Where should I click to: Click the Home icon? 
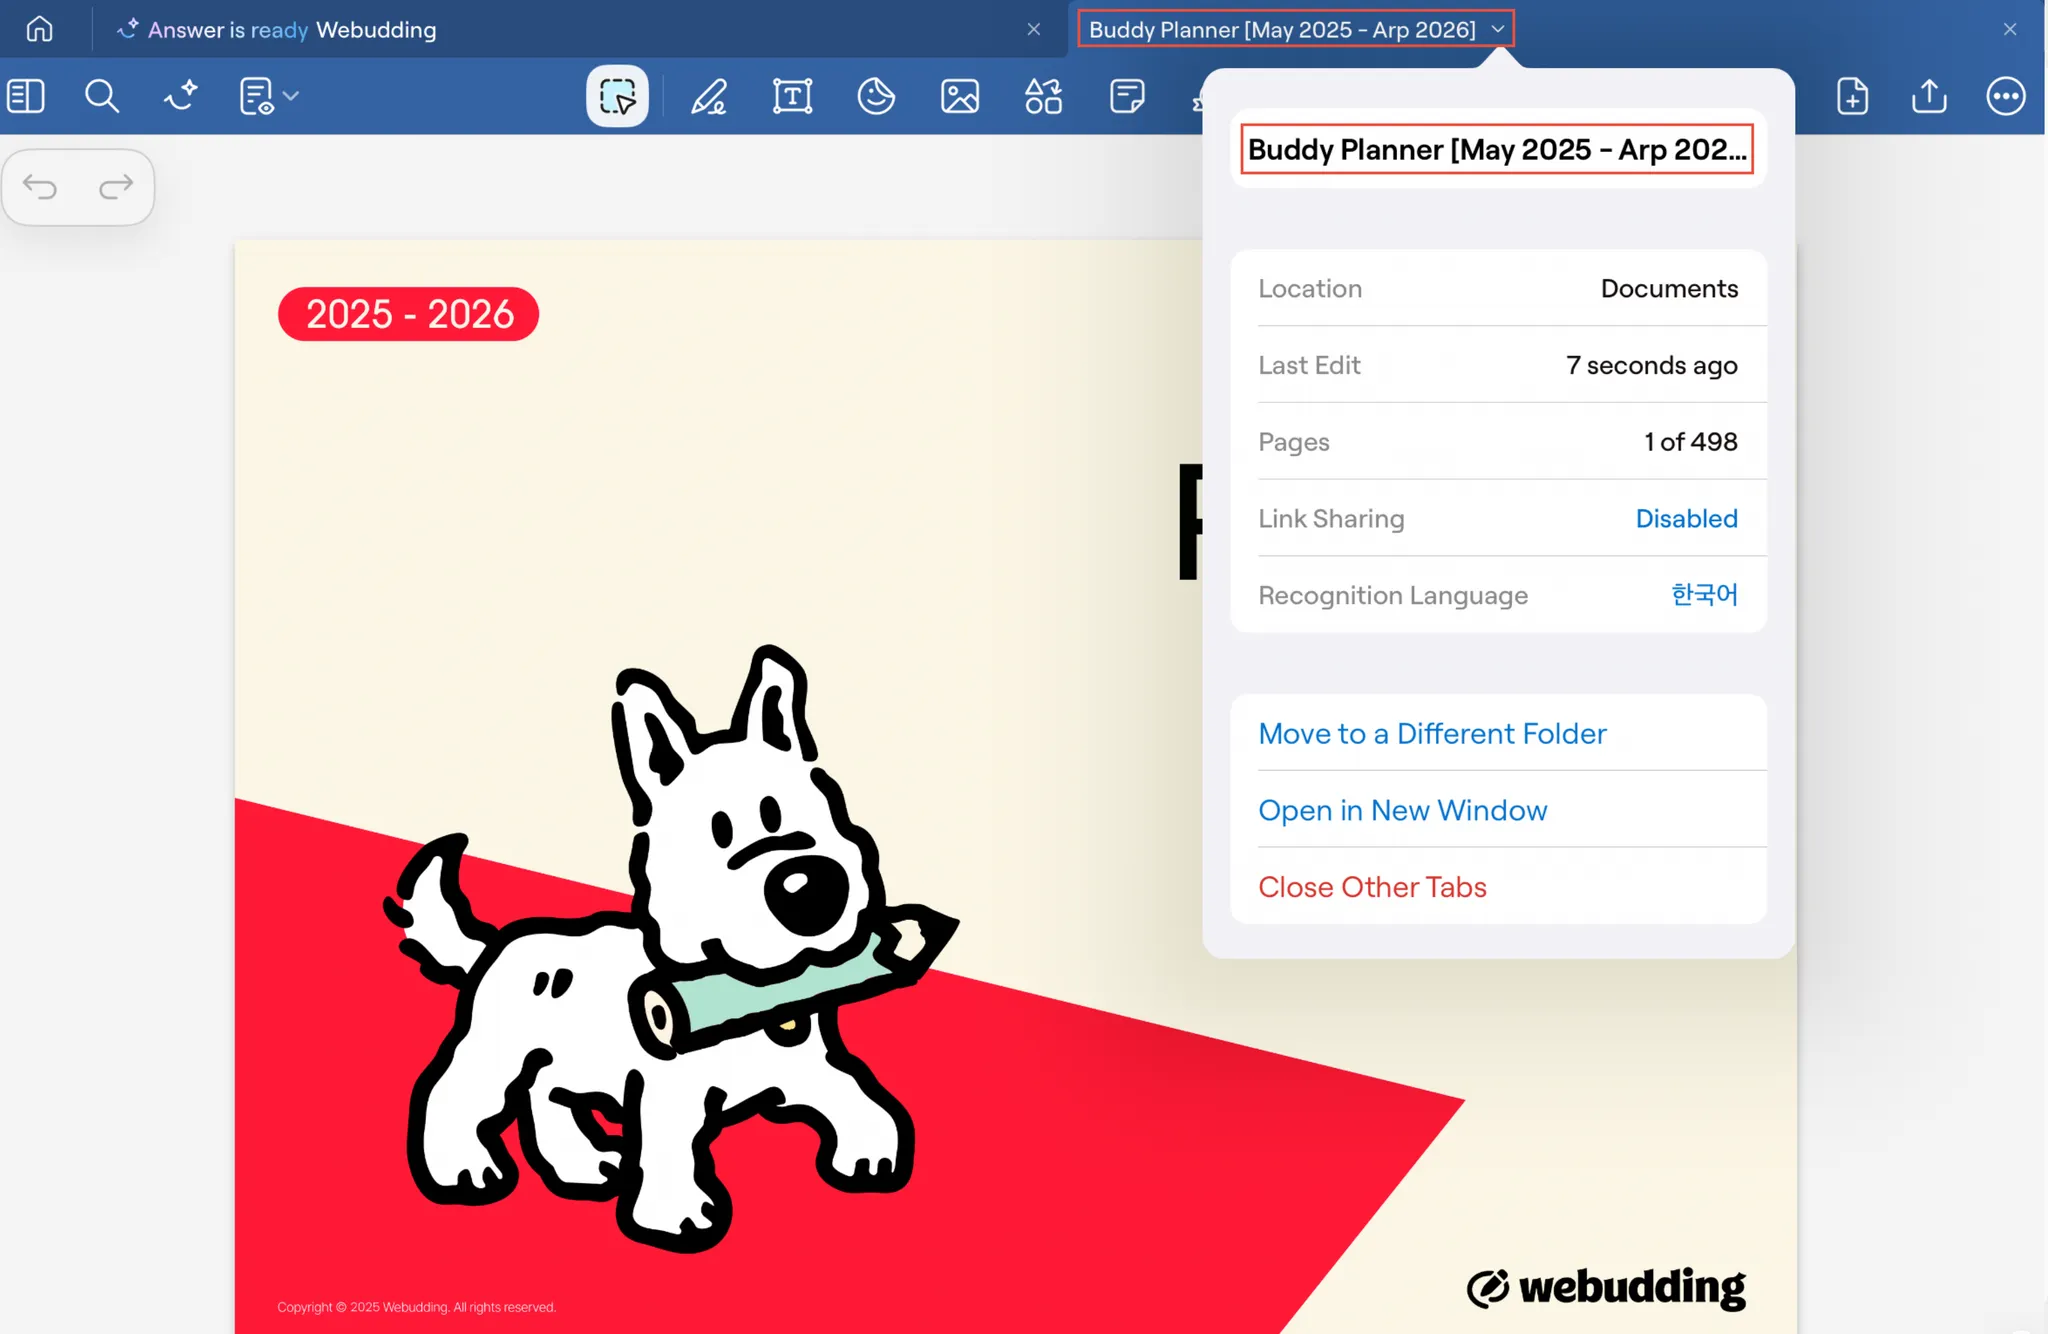pyautogui.click(x=40, y=29)
